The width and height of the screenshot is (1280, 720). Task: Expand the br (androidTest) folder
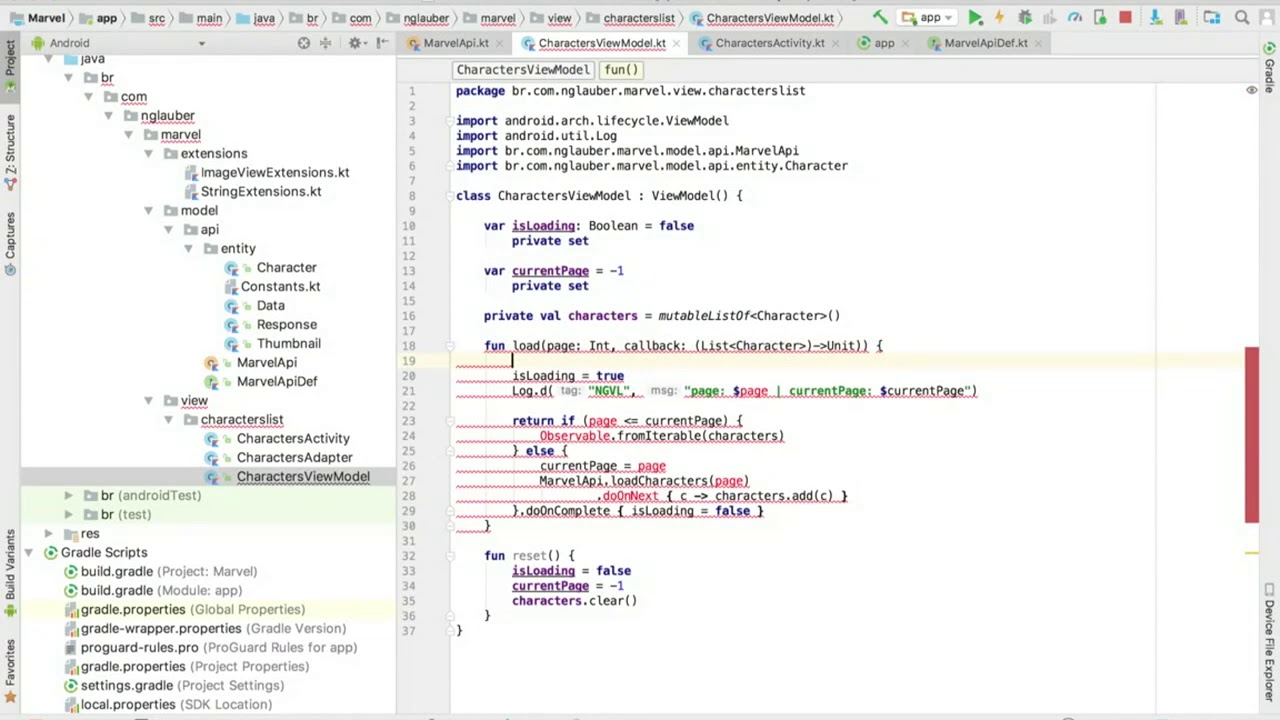[x=68, y=496]
